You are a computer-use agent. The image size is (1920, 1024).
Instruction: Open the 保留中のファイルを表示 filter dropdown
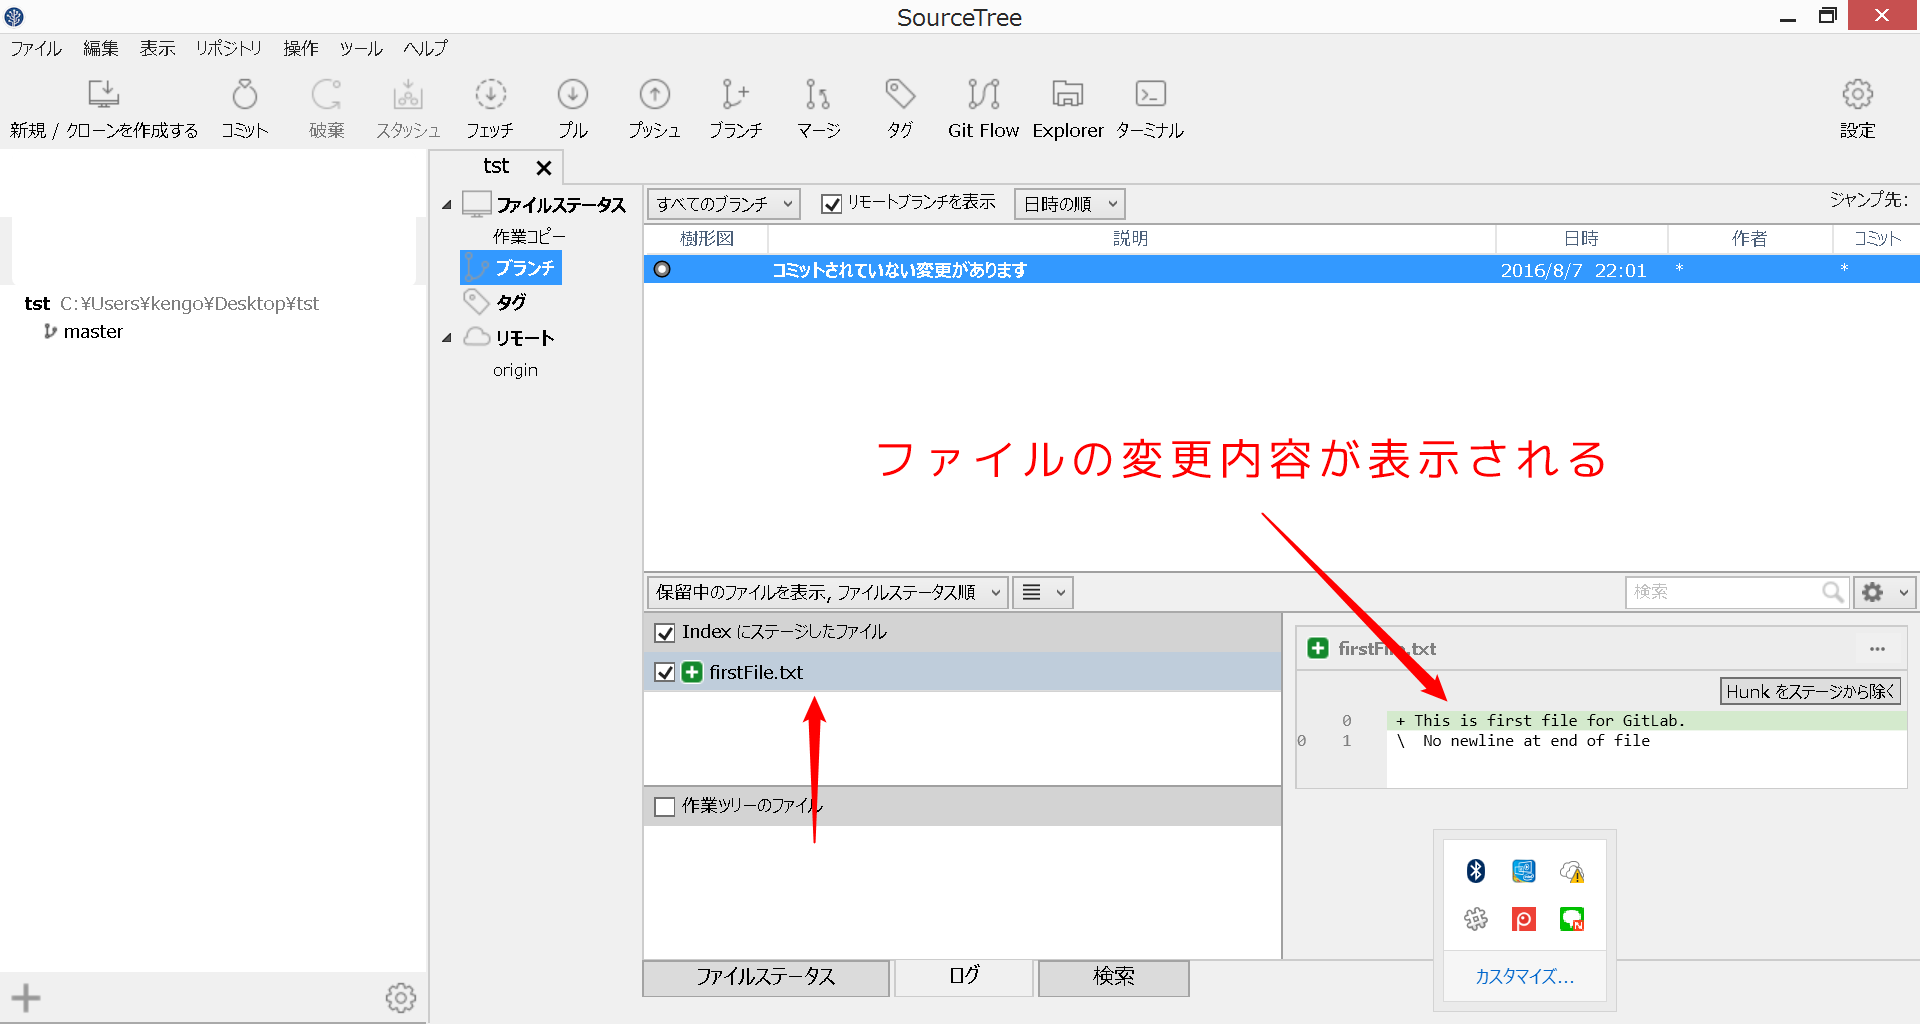tap(827, 592)
